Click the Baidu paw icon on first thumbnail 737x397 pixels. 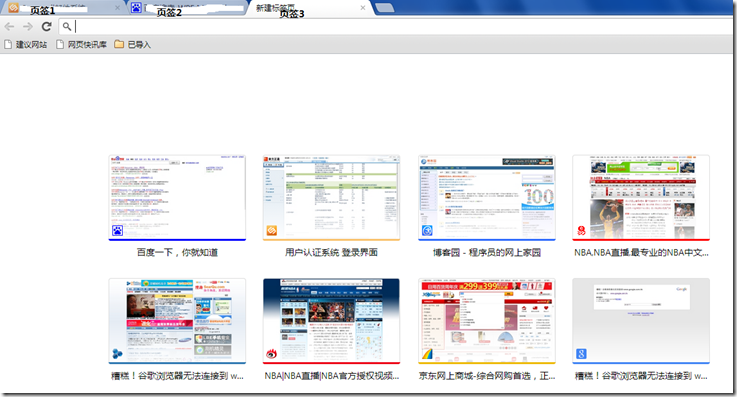[118, 230]
